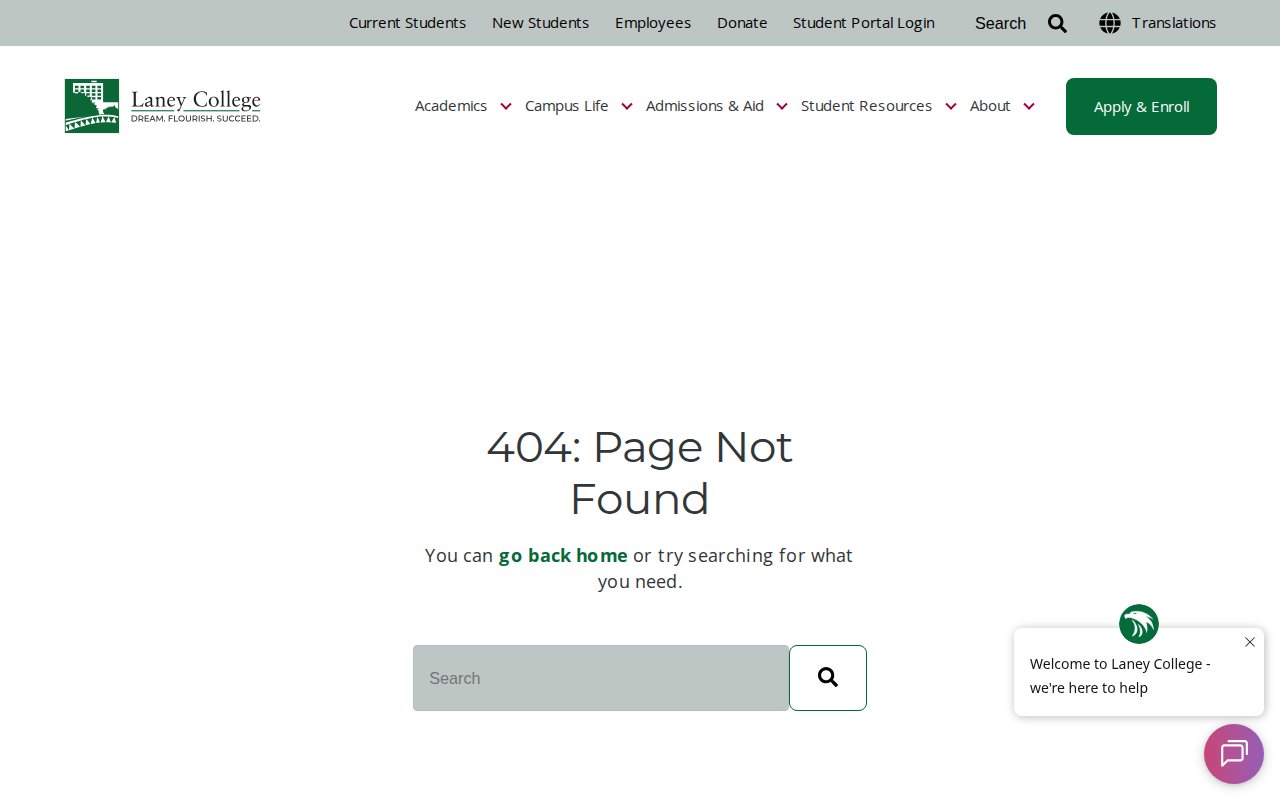The height and width of the screenshot is (800, 1280).
Task: Expand the Student Resources chevron
Action: [x=951, y=106]
